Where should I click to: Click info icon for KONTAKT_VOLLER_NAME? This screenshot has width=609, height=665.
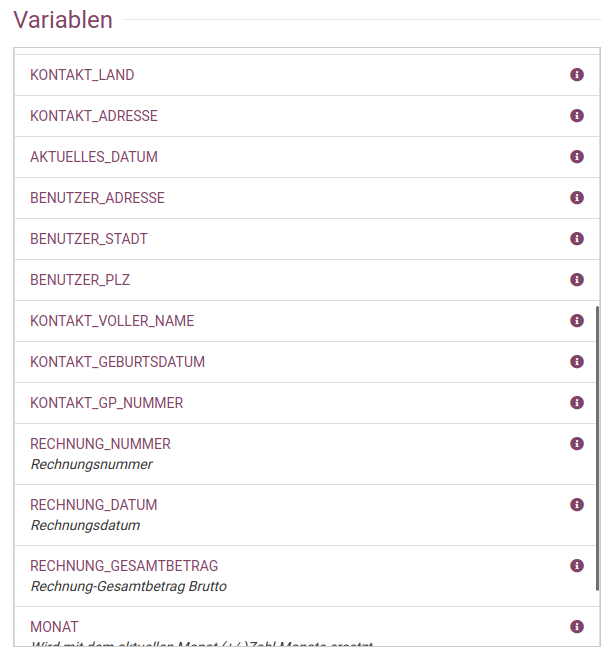(x=577, y=321)
